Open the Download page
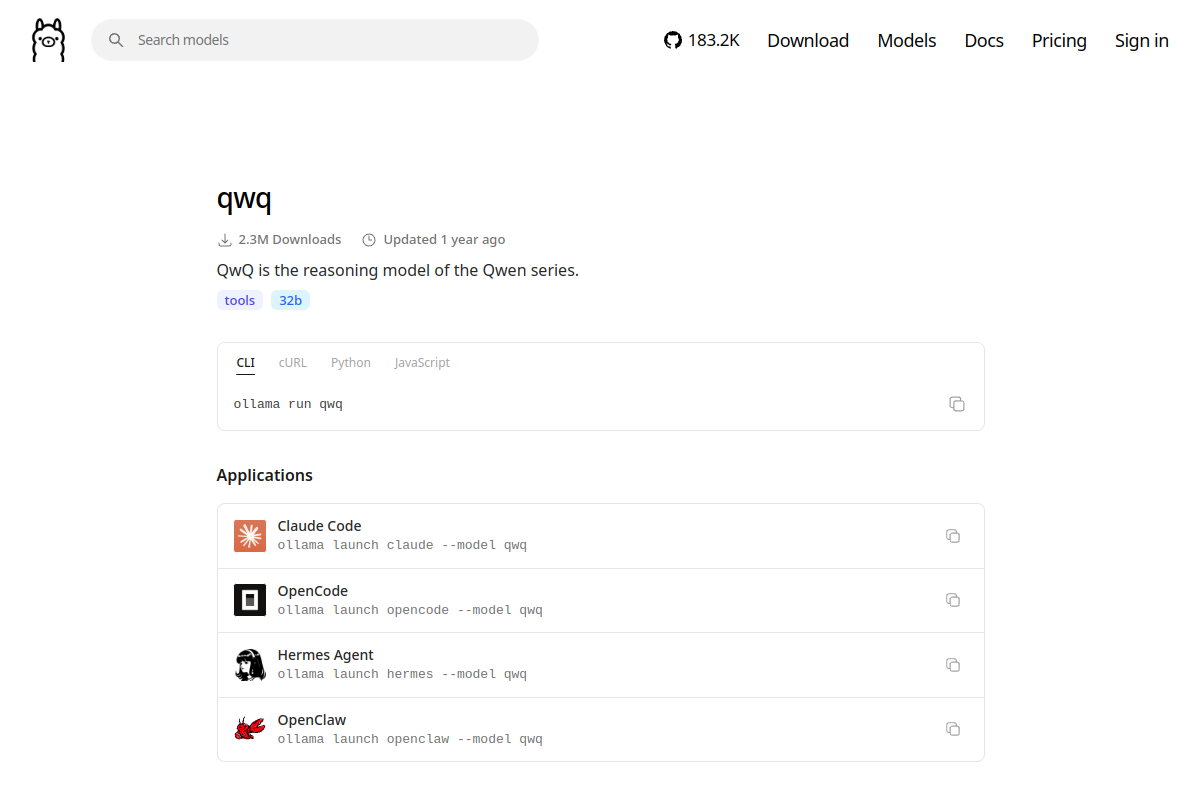 coord(808,40)
